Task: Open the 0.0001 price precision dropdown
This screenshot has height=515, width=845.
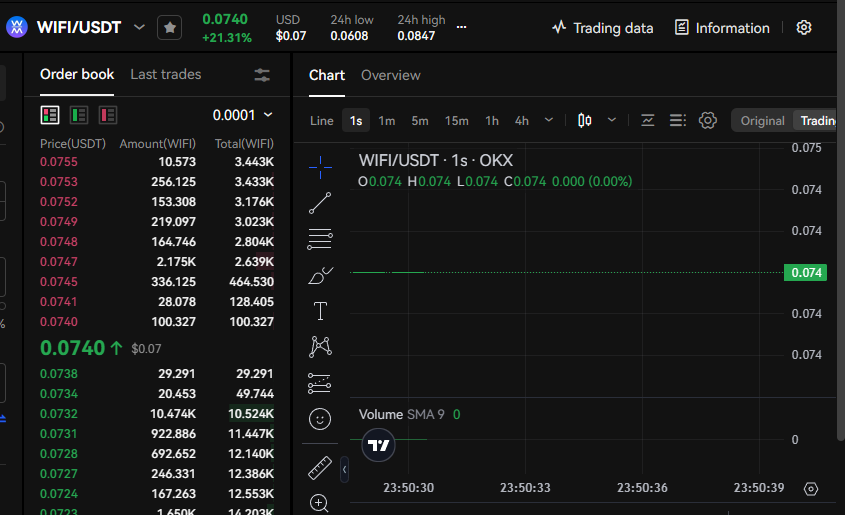Action: (243, 115)
